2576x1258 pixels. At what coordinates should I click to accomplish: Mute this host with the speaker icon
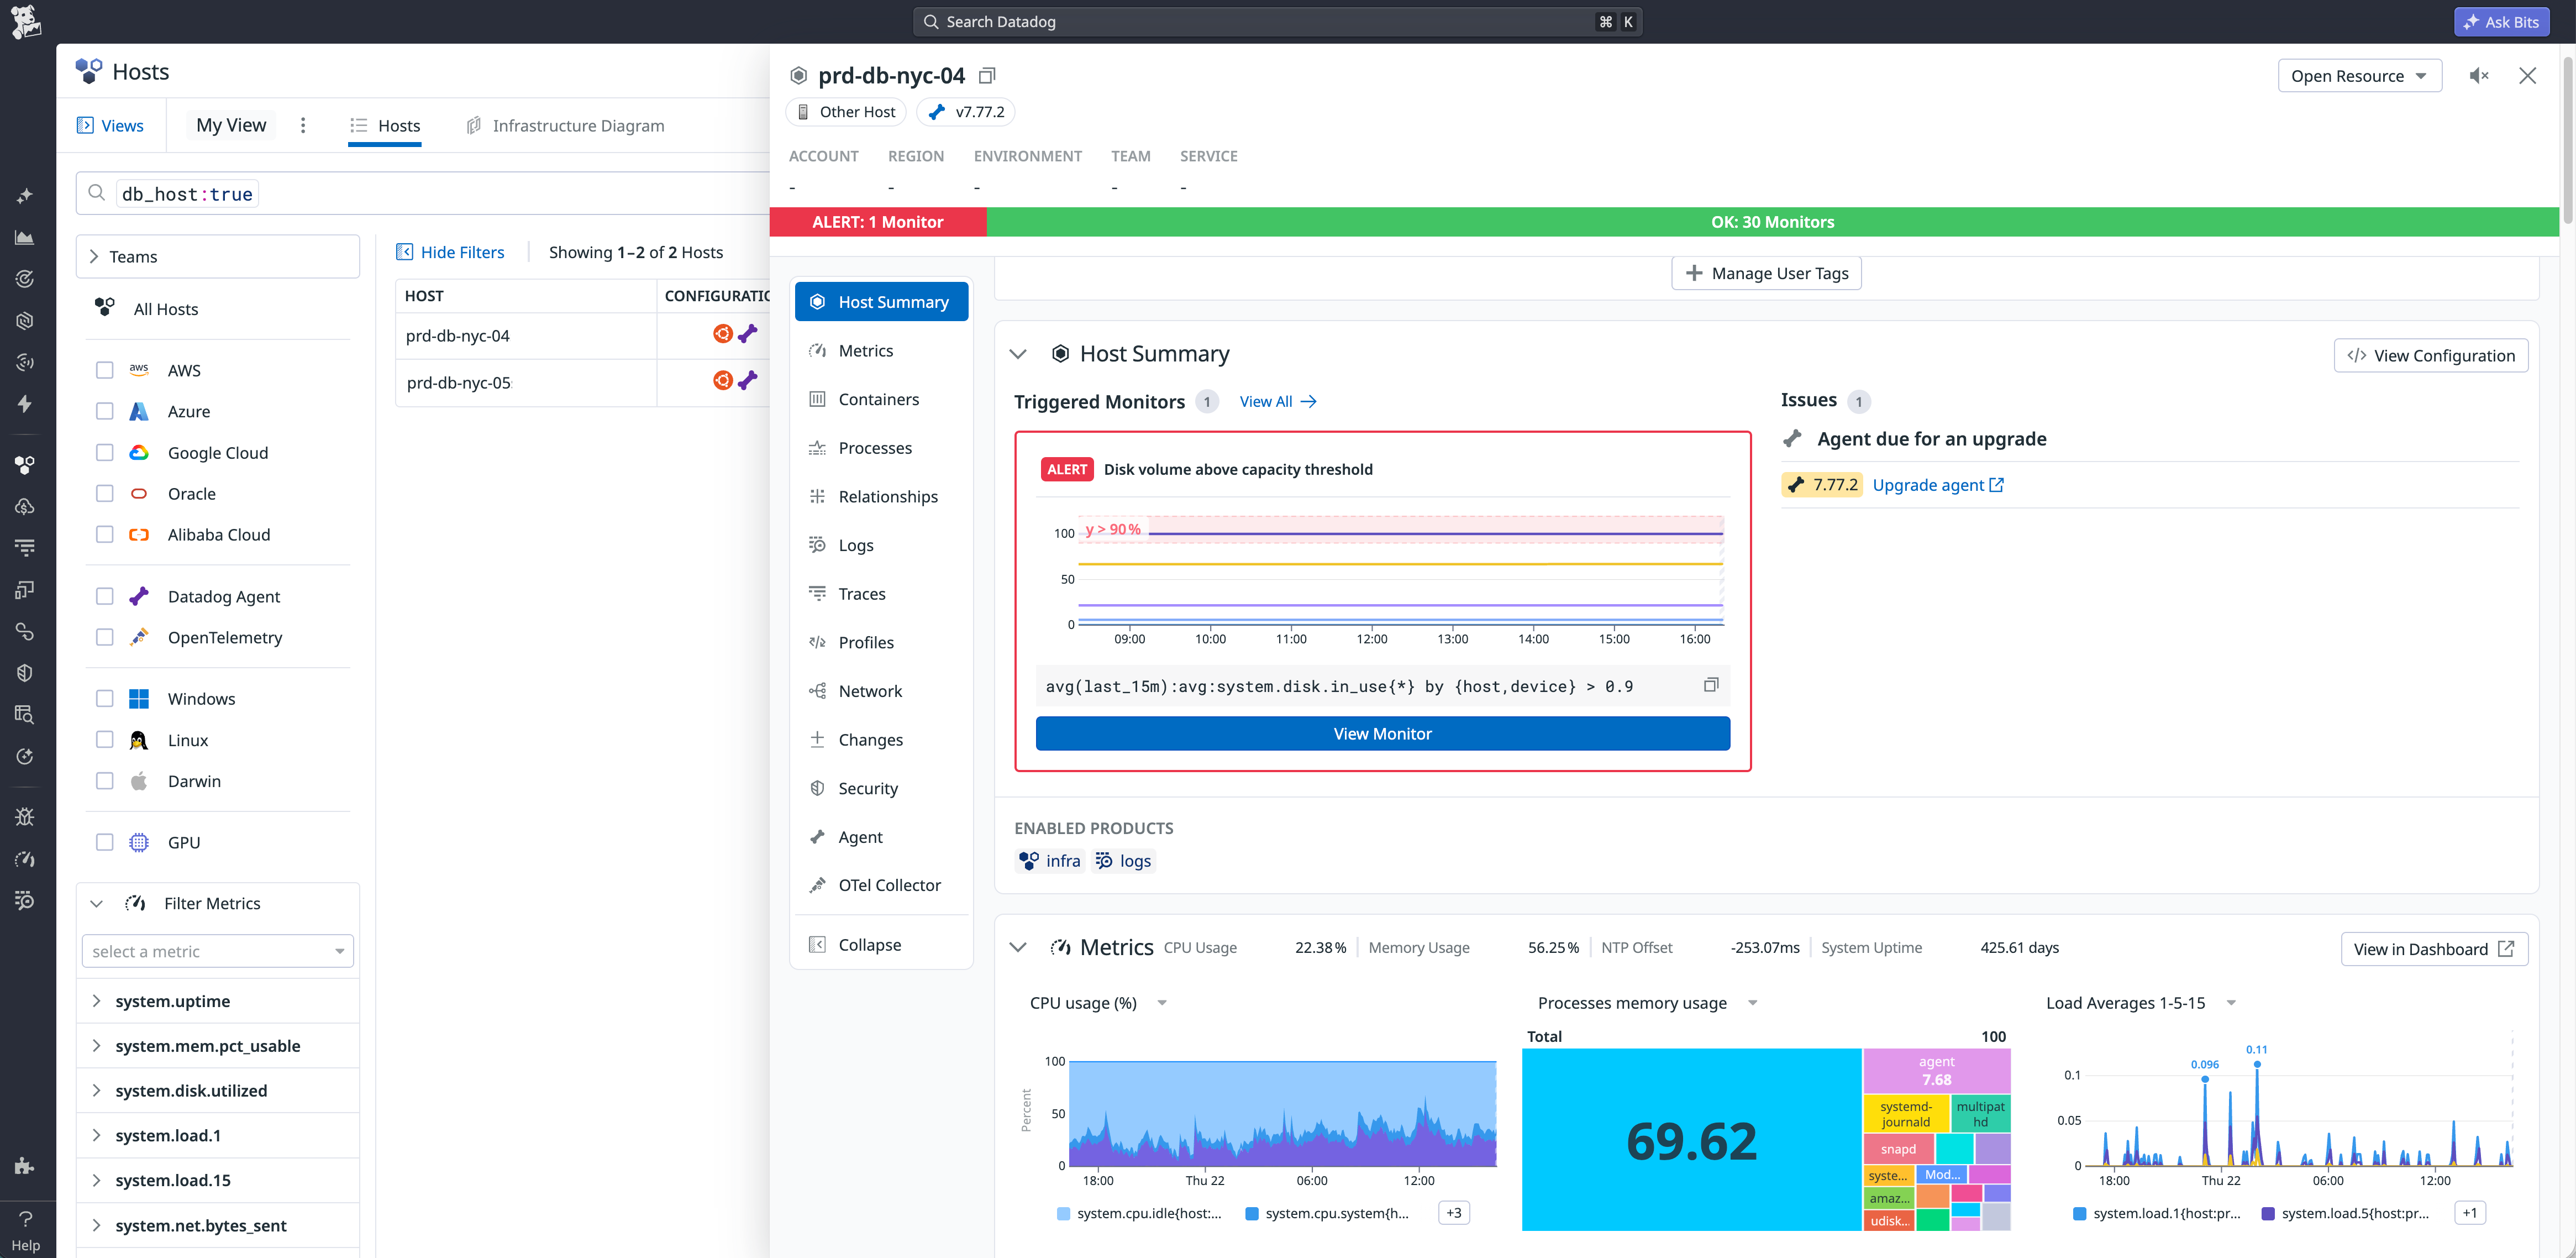(x=2478, y=76)
